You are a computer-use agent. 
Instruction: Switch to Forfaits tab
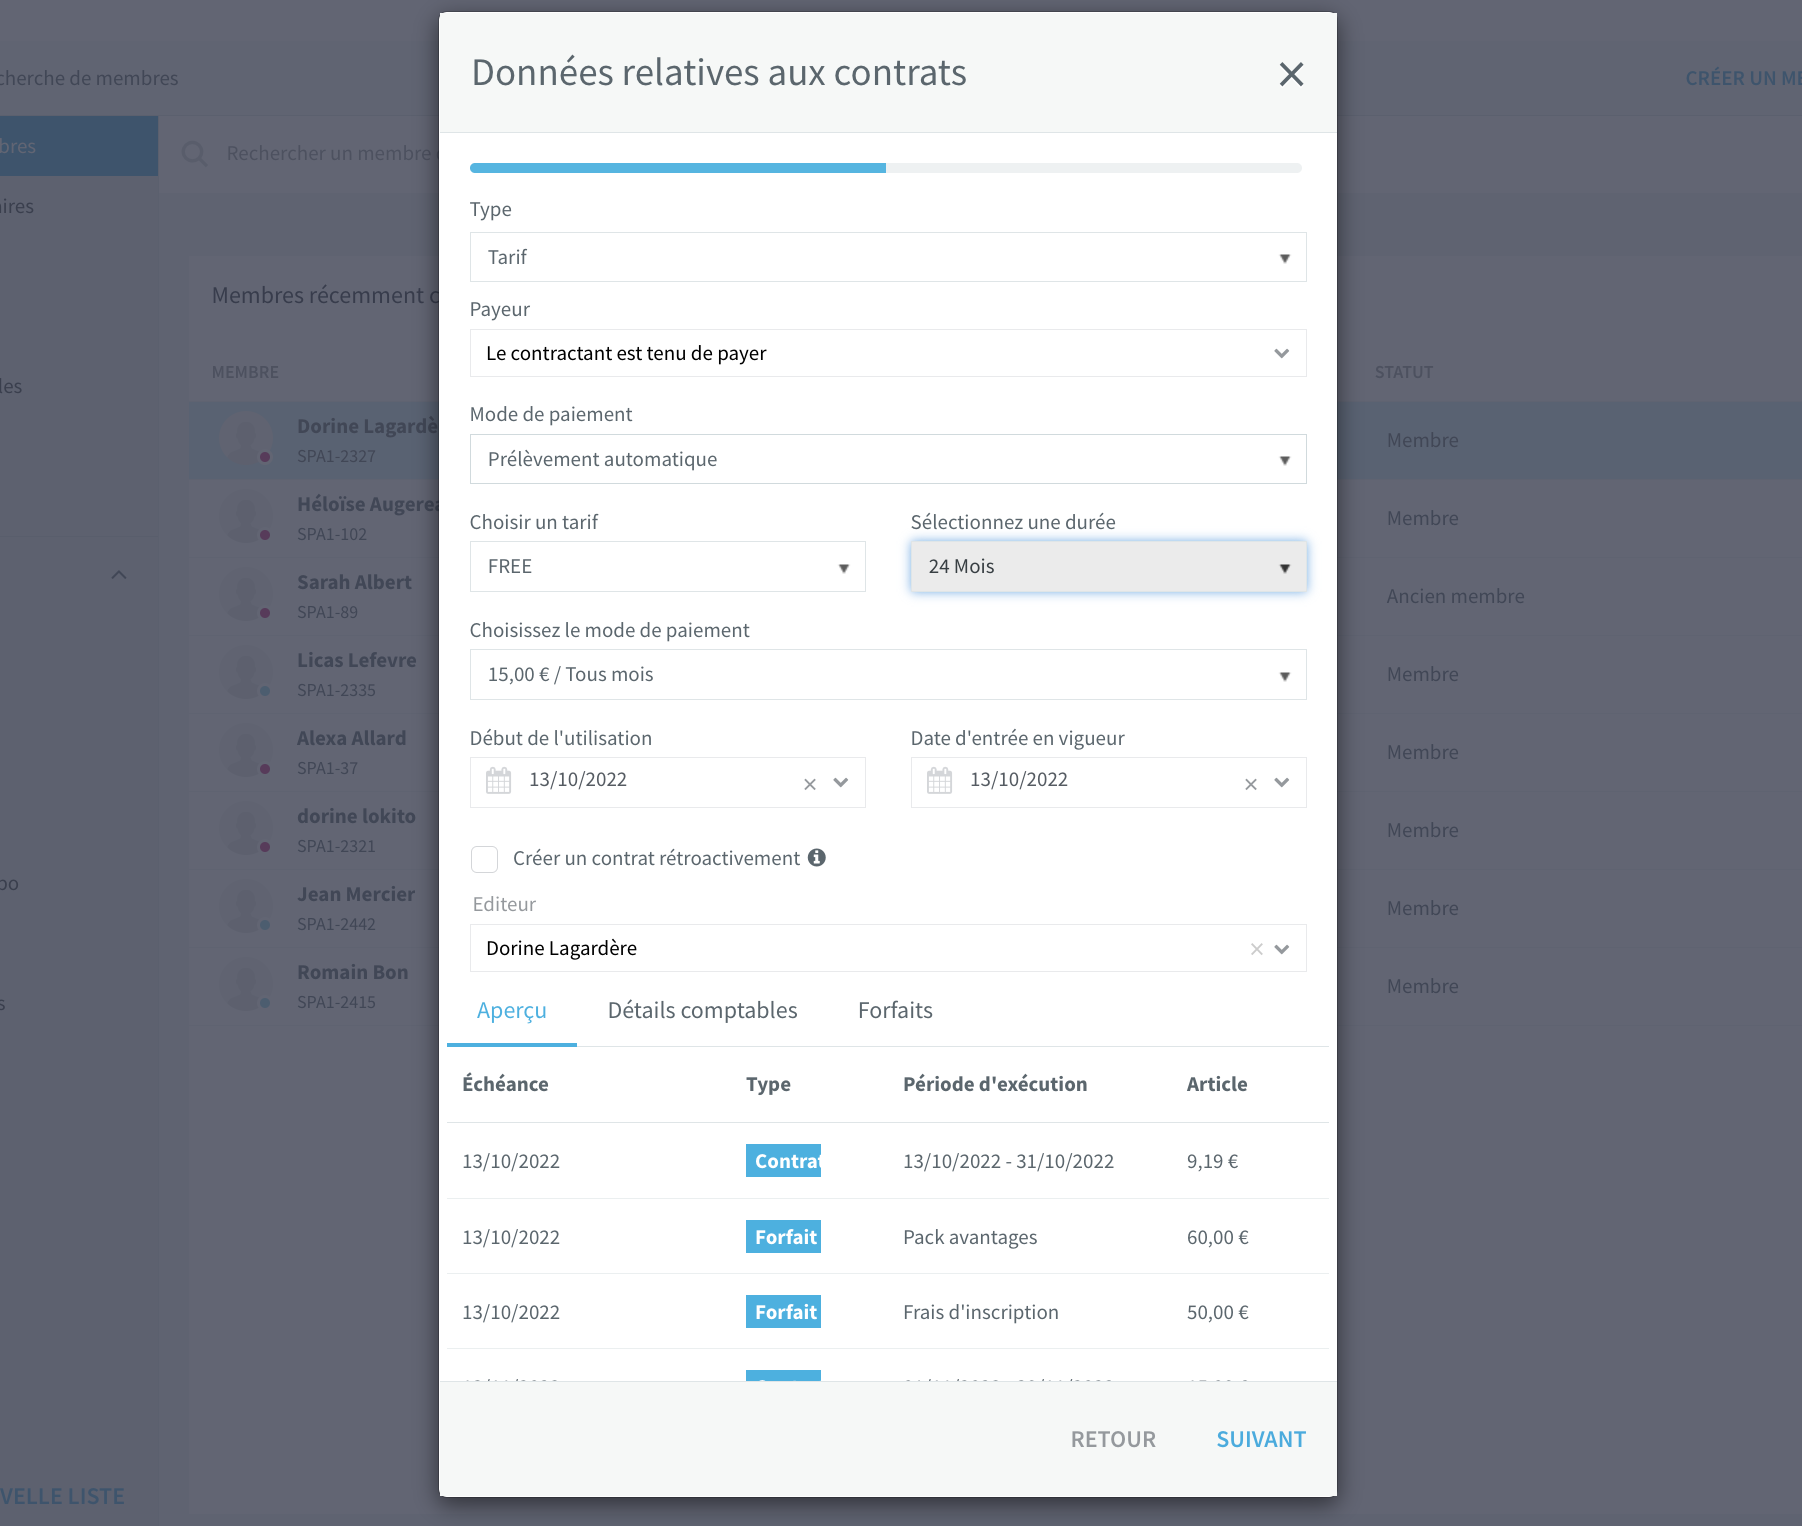click(x=895, y=1010)
